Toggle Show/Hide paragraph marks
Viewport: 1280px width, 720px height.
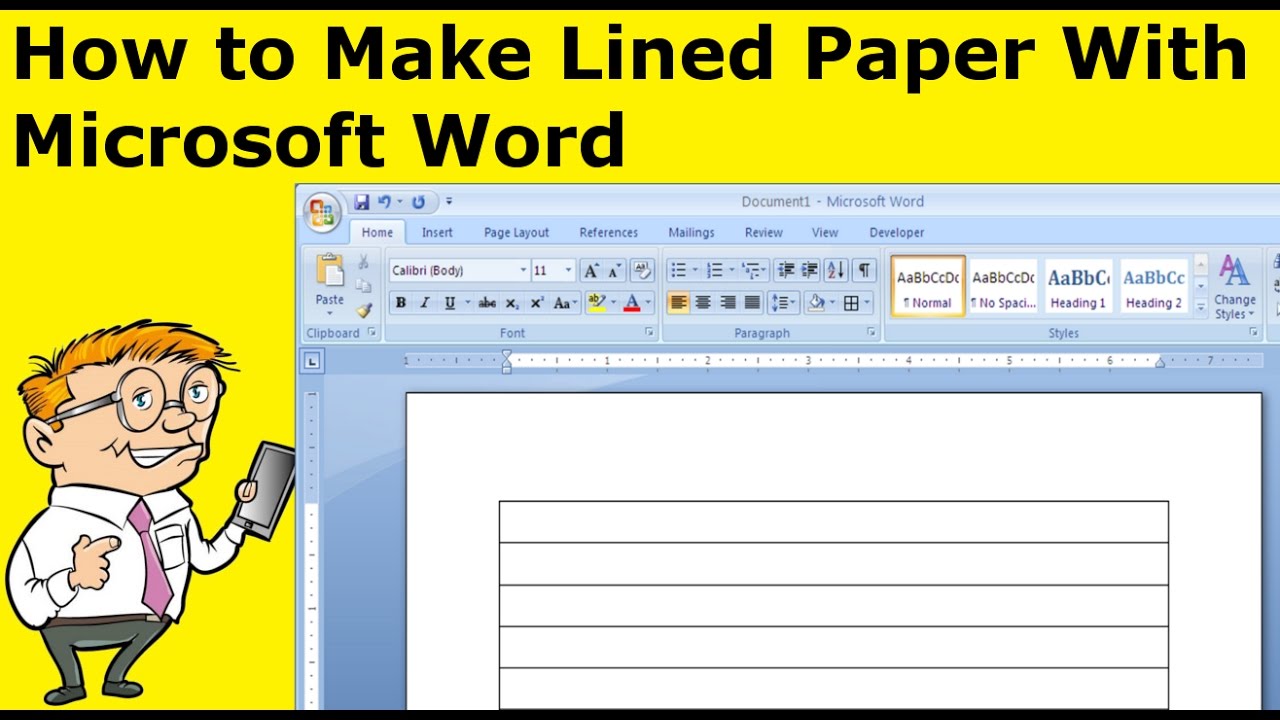864,270
